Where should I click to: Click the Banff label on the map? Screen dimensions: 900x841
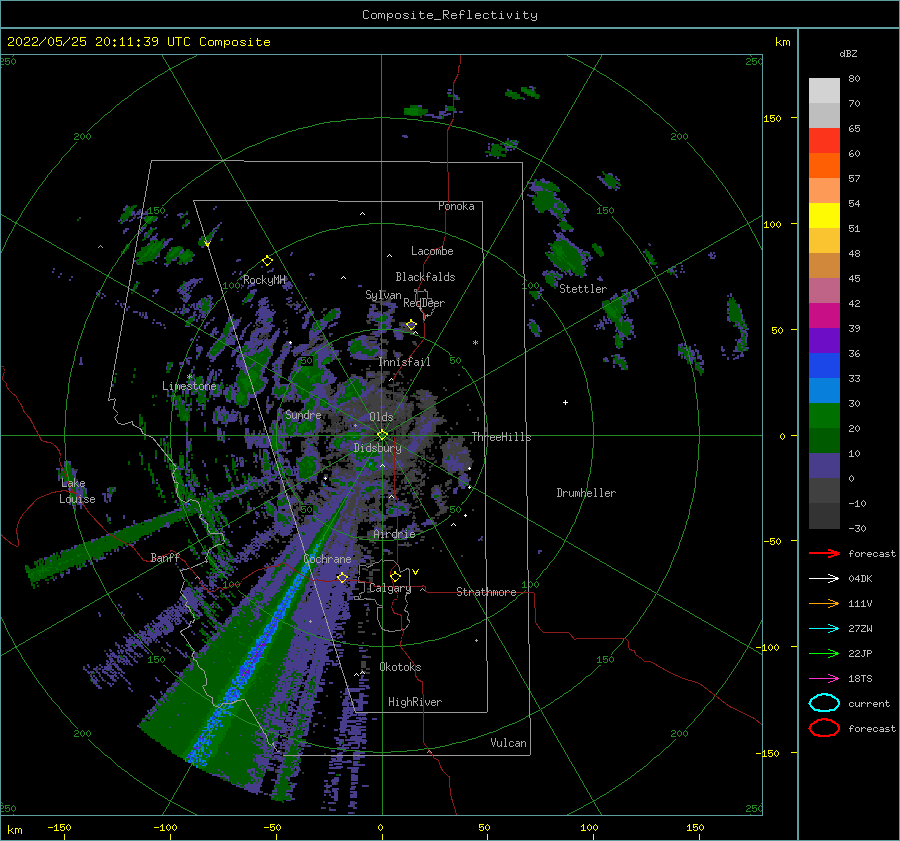tap(165, 557)
